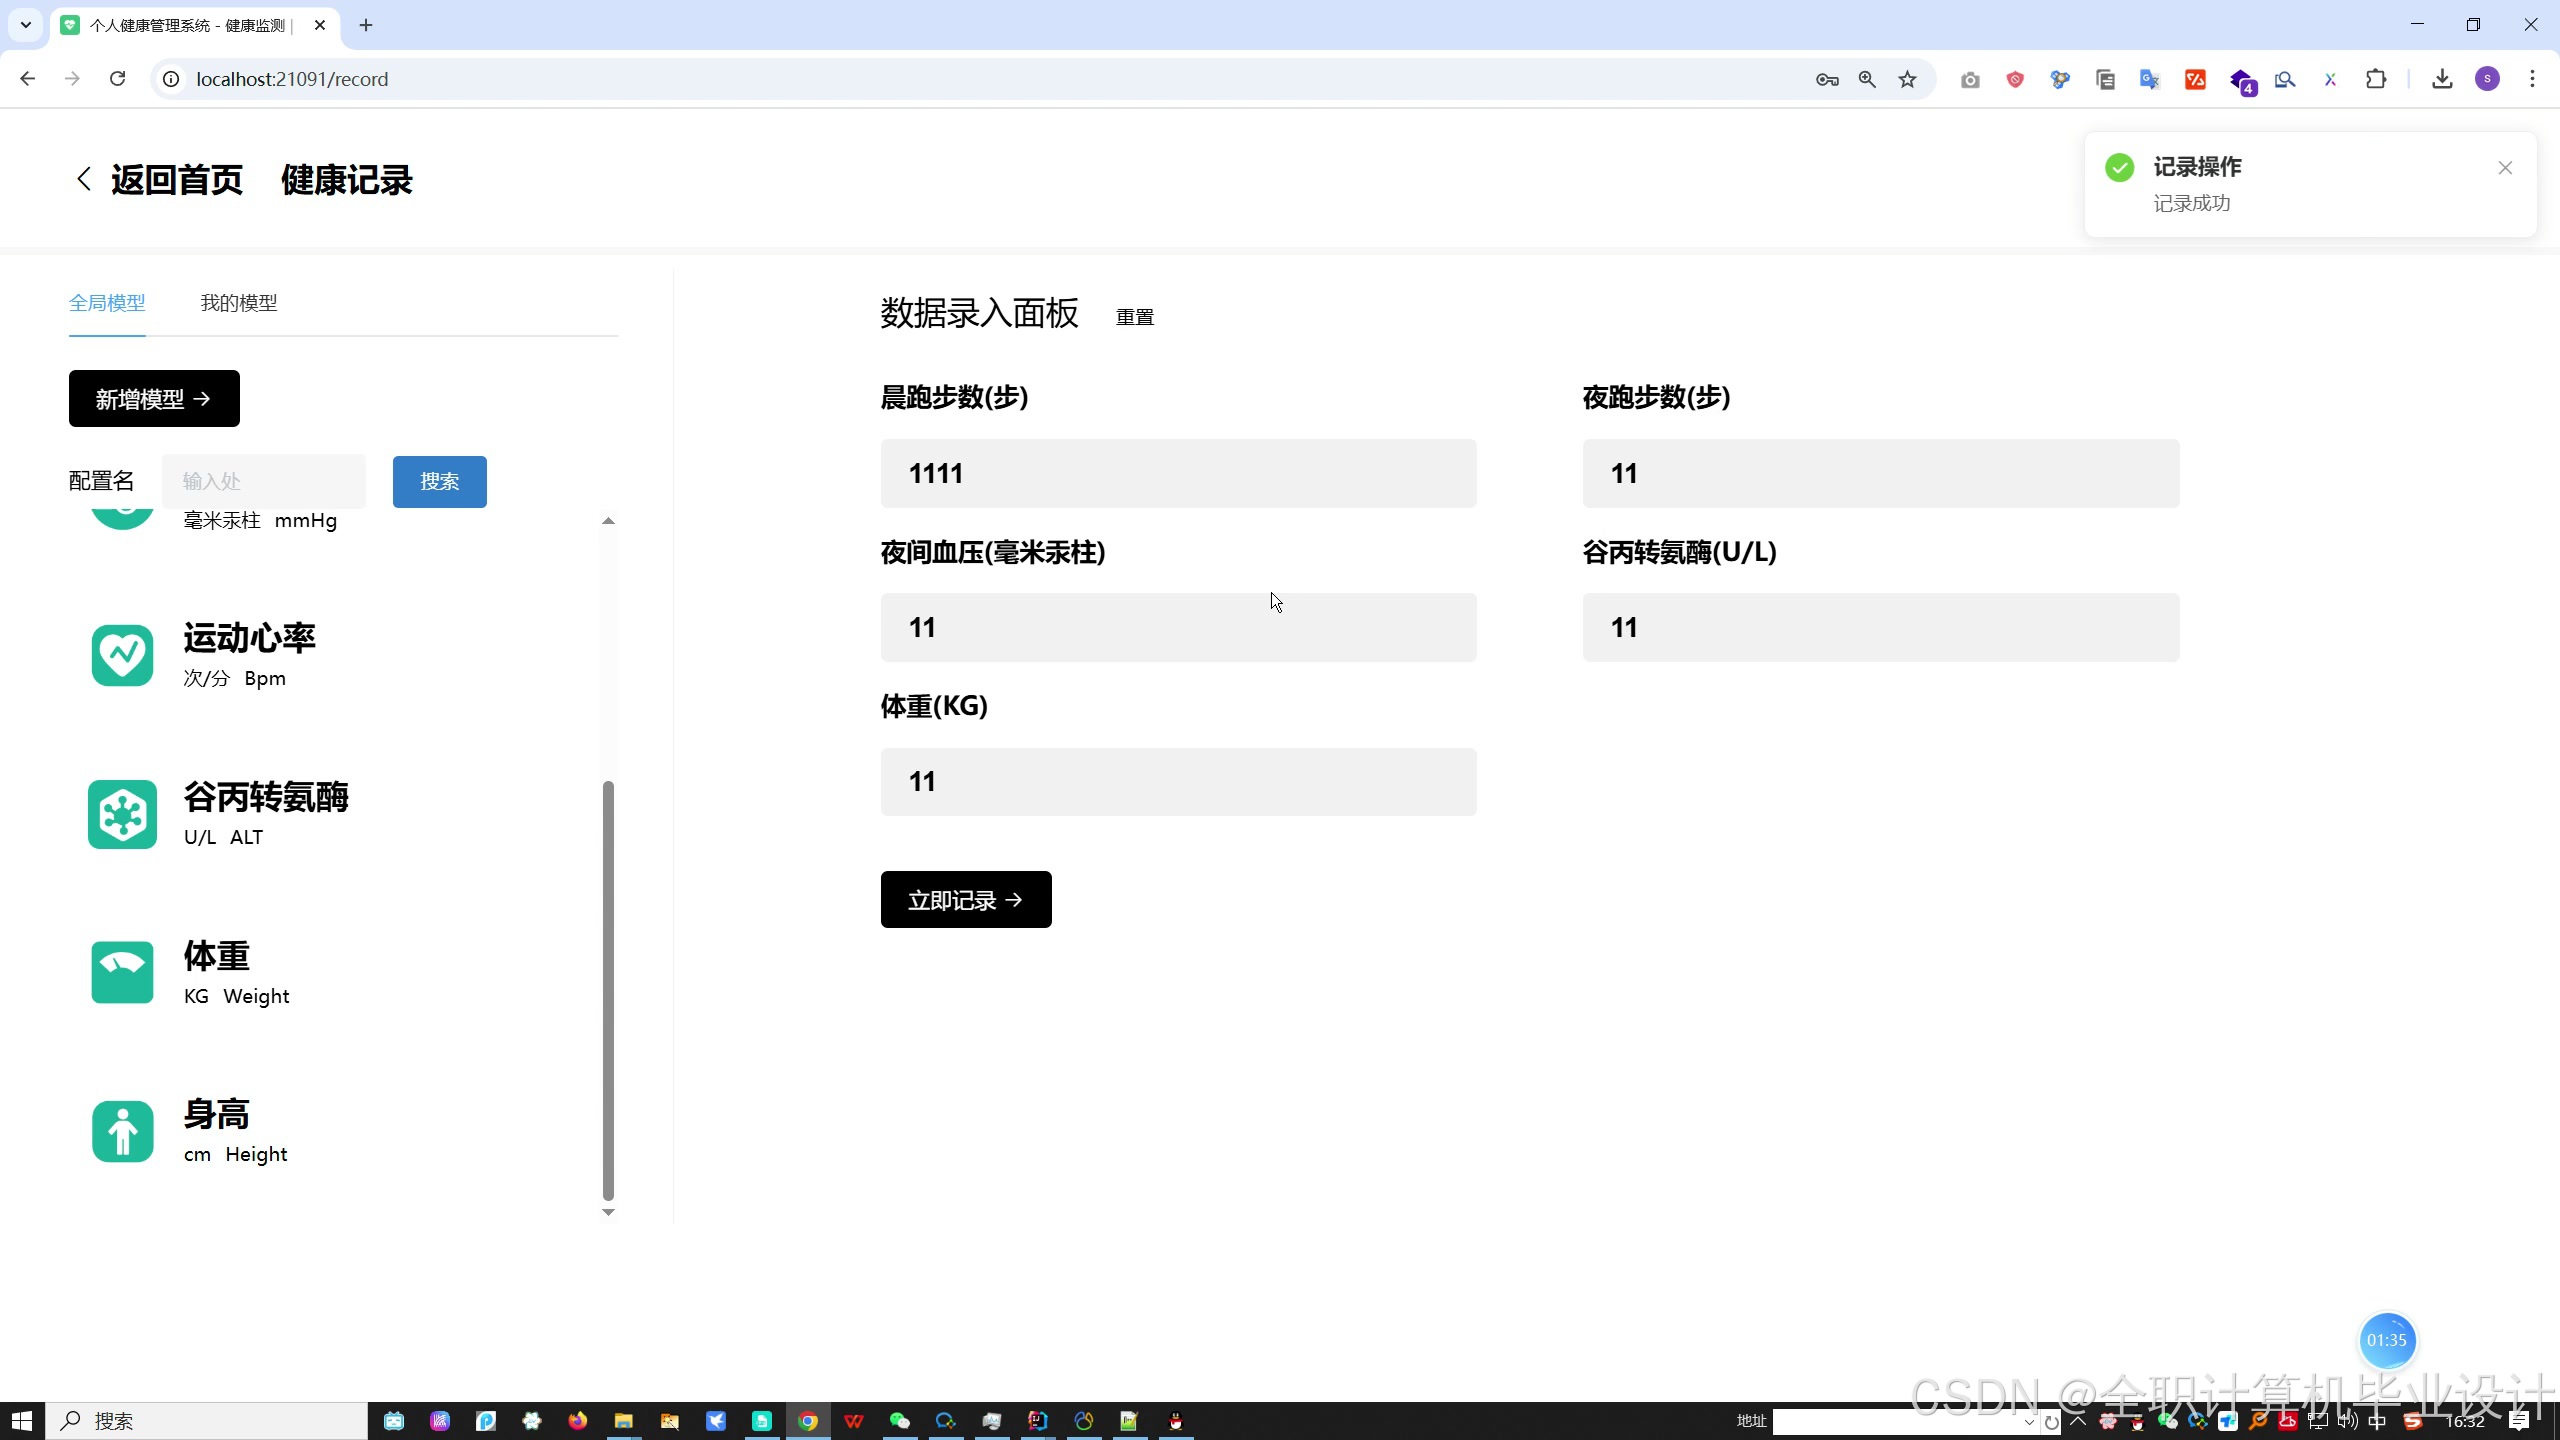Click the 搜索 search button

pyautogui.click(x=439, y=482)
